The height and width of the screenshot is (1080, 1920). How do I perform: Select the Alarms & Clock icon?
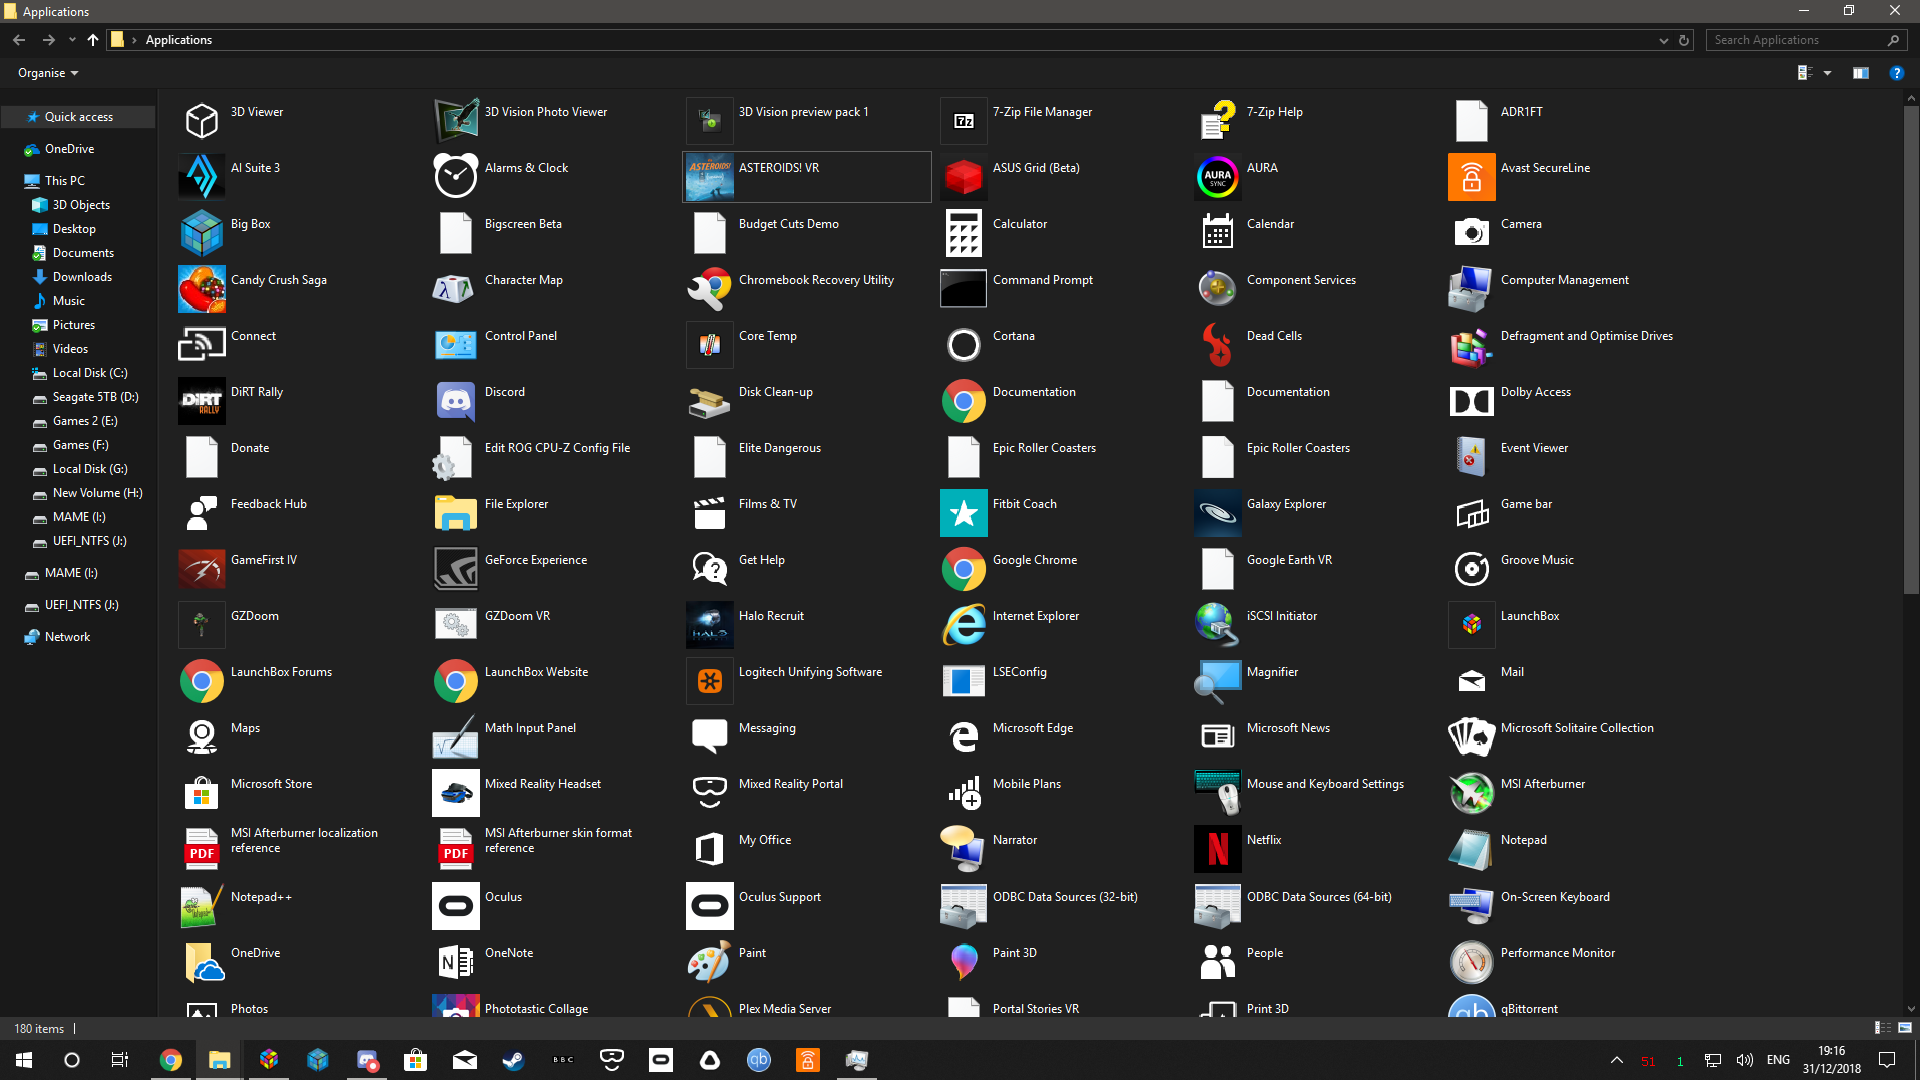click(456, 177)
